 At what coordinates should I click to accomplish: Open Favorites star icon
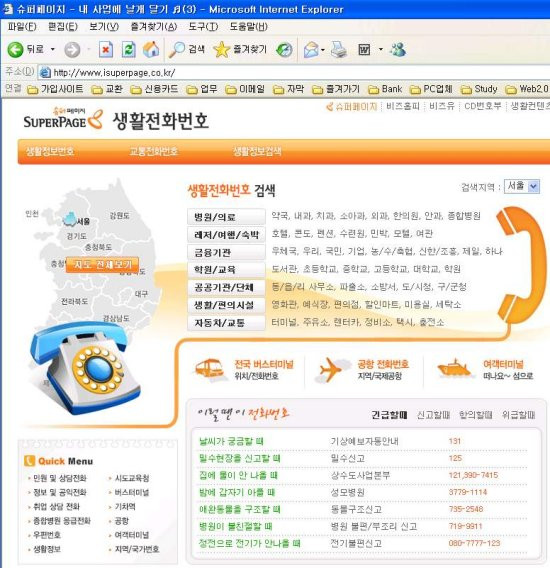(221, 50)
